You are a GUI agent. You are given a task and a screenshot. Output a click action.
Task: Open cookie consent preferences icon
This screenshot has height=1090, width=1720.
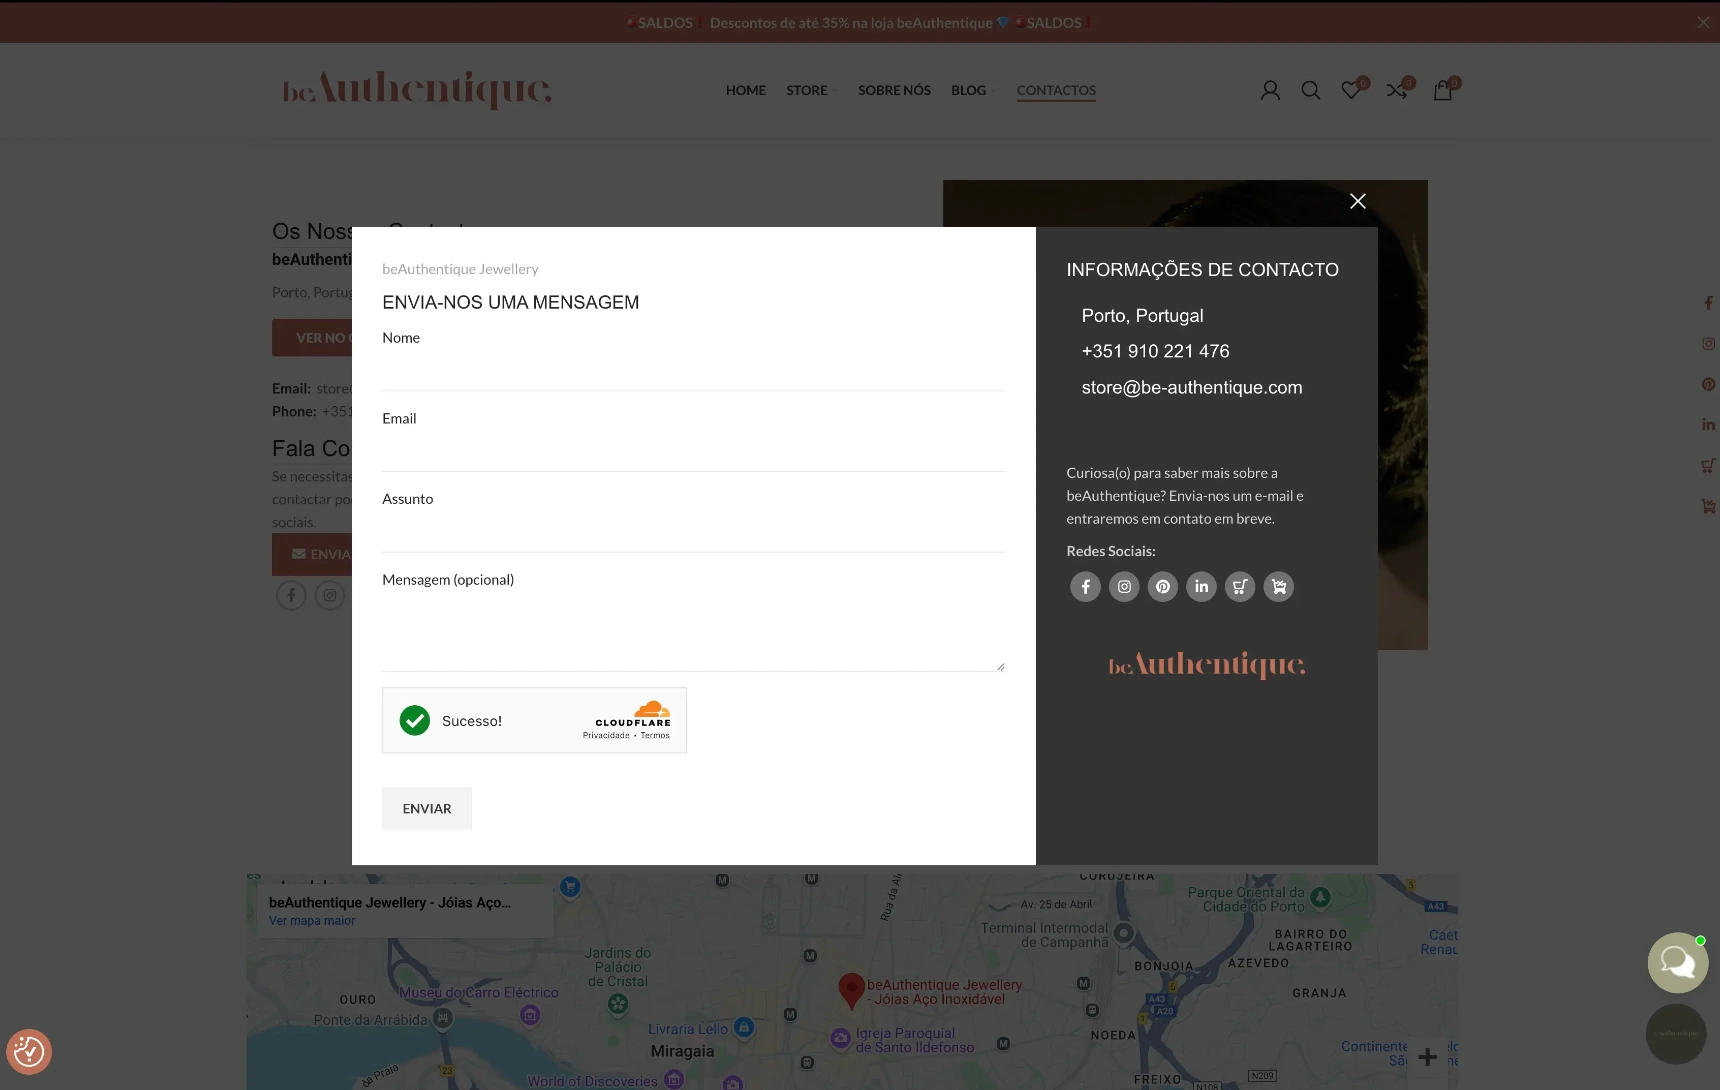pos(29,1051)
